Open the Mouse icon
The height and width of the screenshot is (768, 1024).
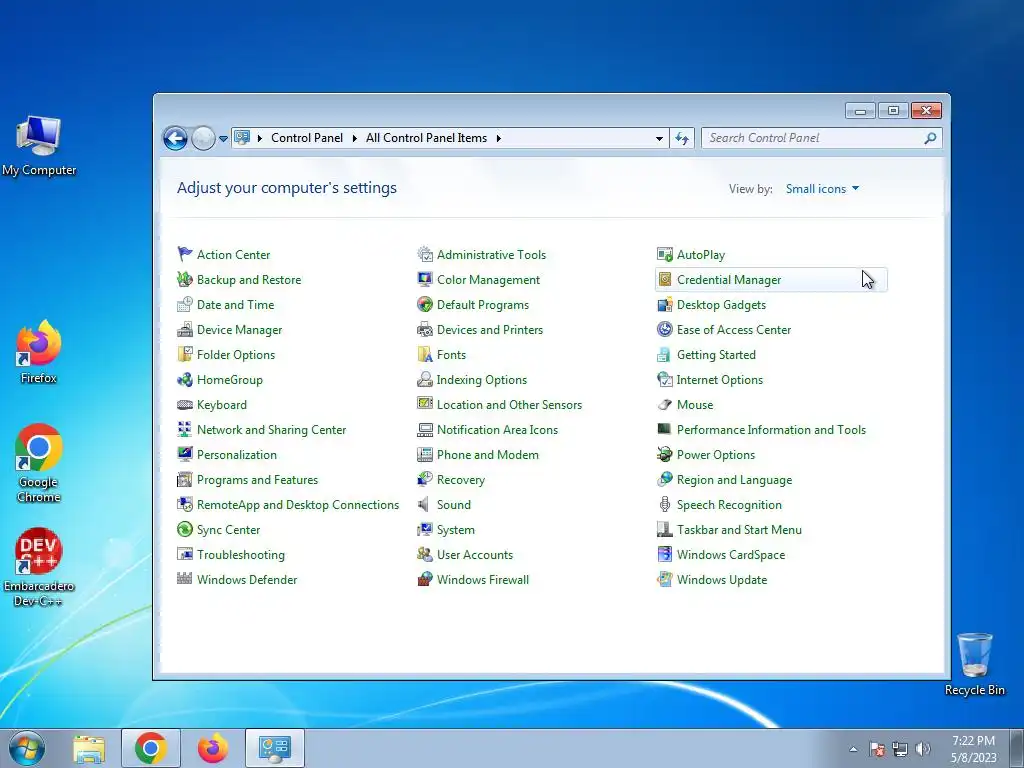click(x=665, y=404)
